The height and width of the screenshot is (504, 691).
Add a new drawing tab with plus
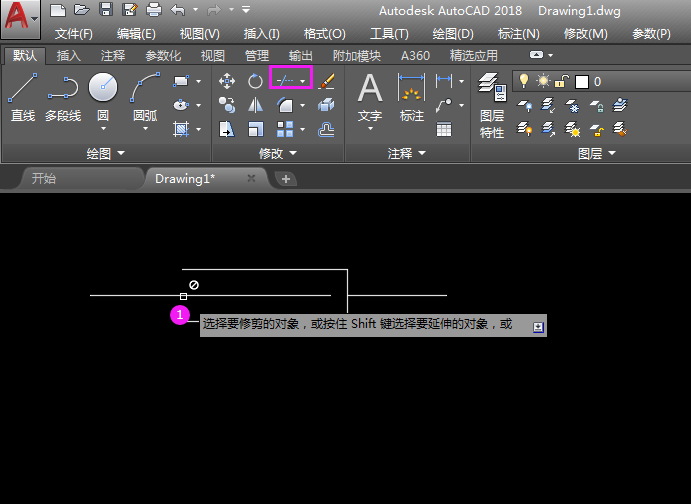(x=286, y=179)
